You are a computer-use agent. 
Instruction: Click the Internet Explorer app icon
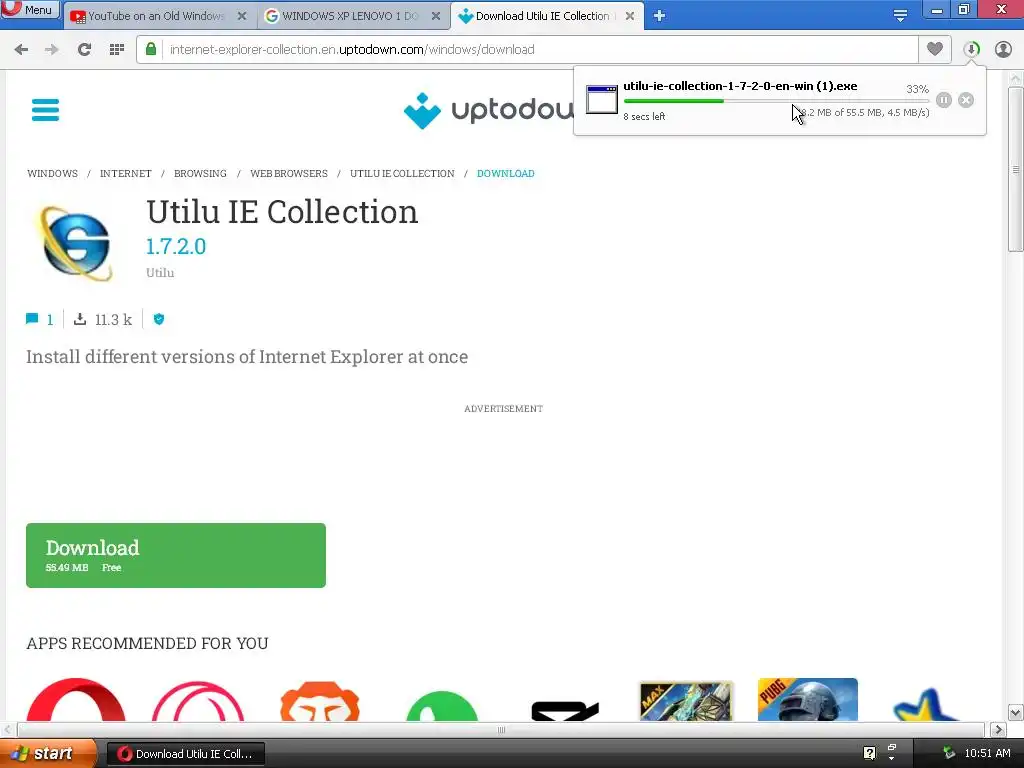[x=76, y=242]
